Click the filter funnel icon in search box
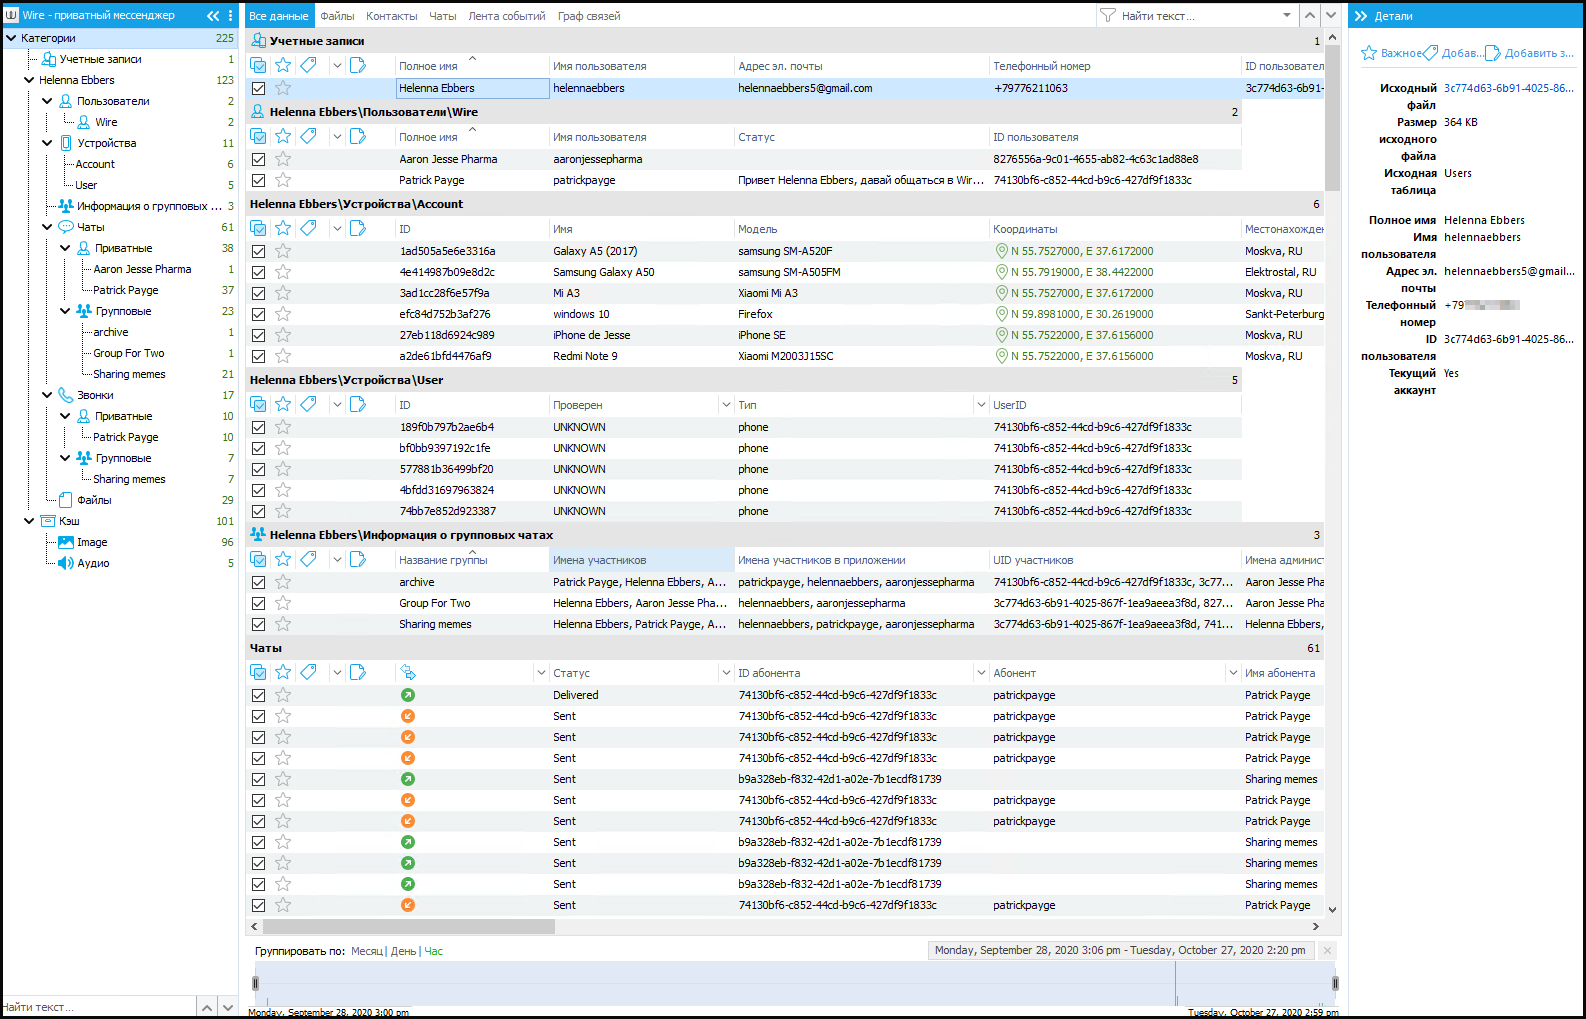This screenshot has height=1019, width=1586. (x=1108, y=15)
